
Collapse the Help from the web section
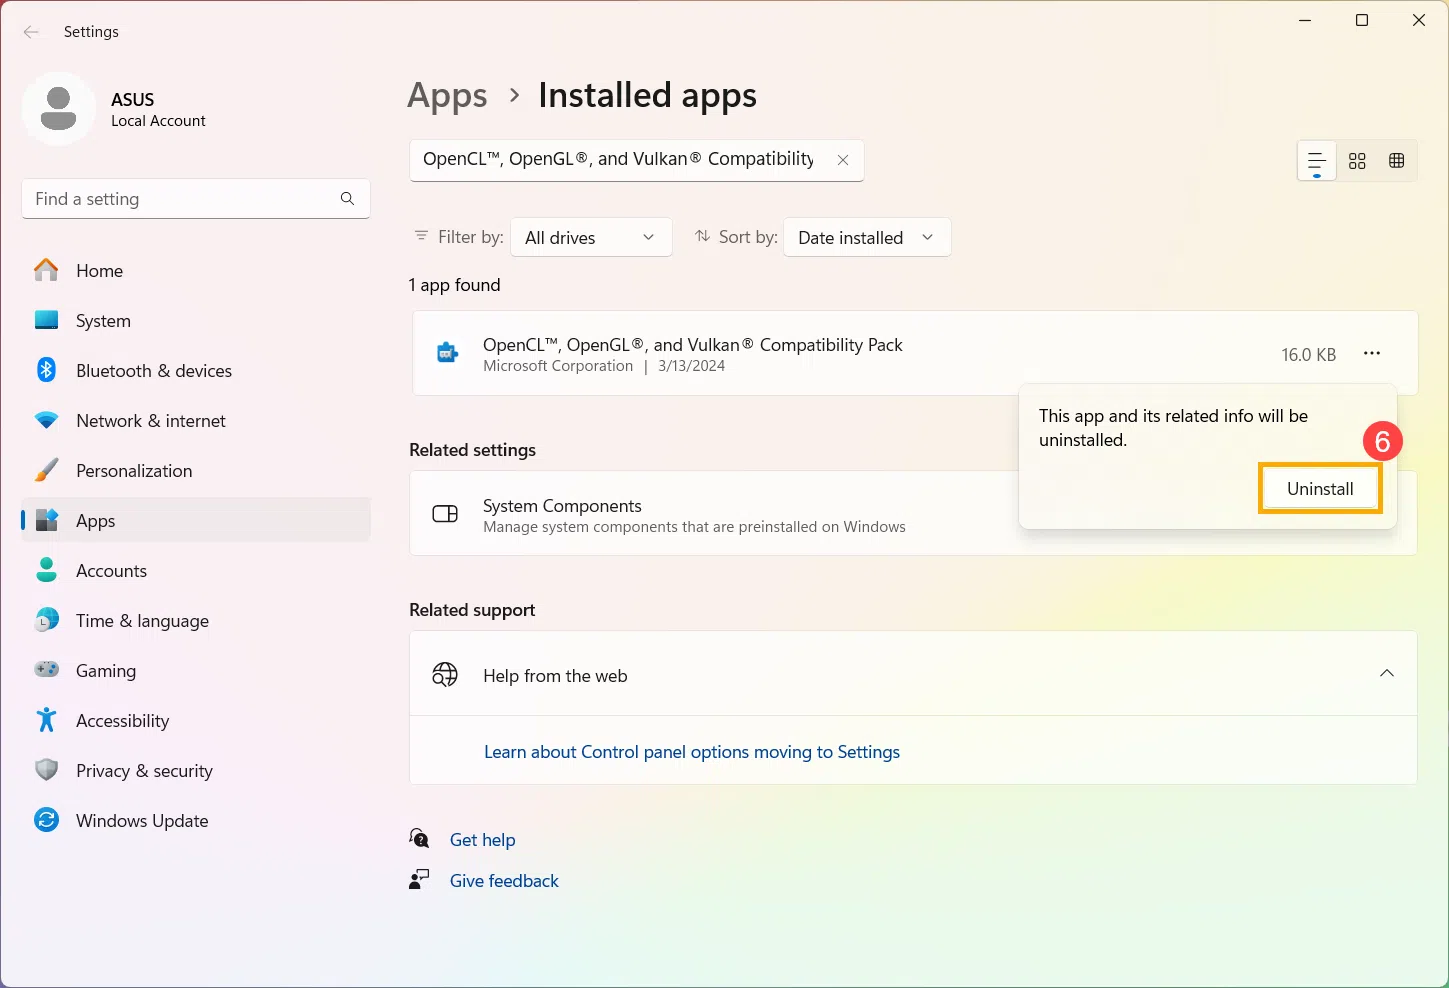1386,673
